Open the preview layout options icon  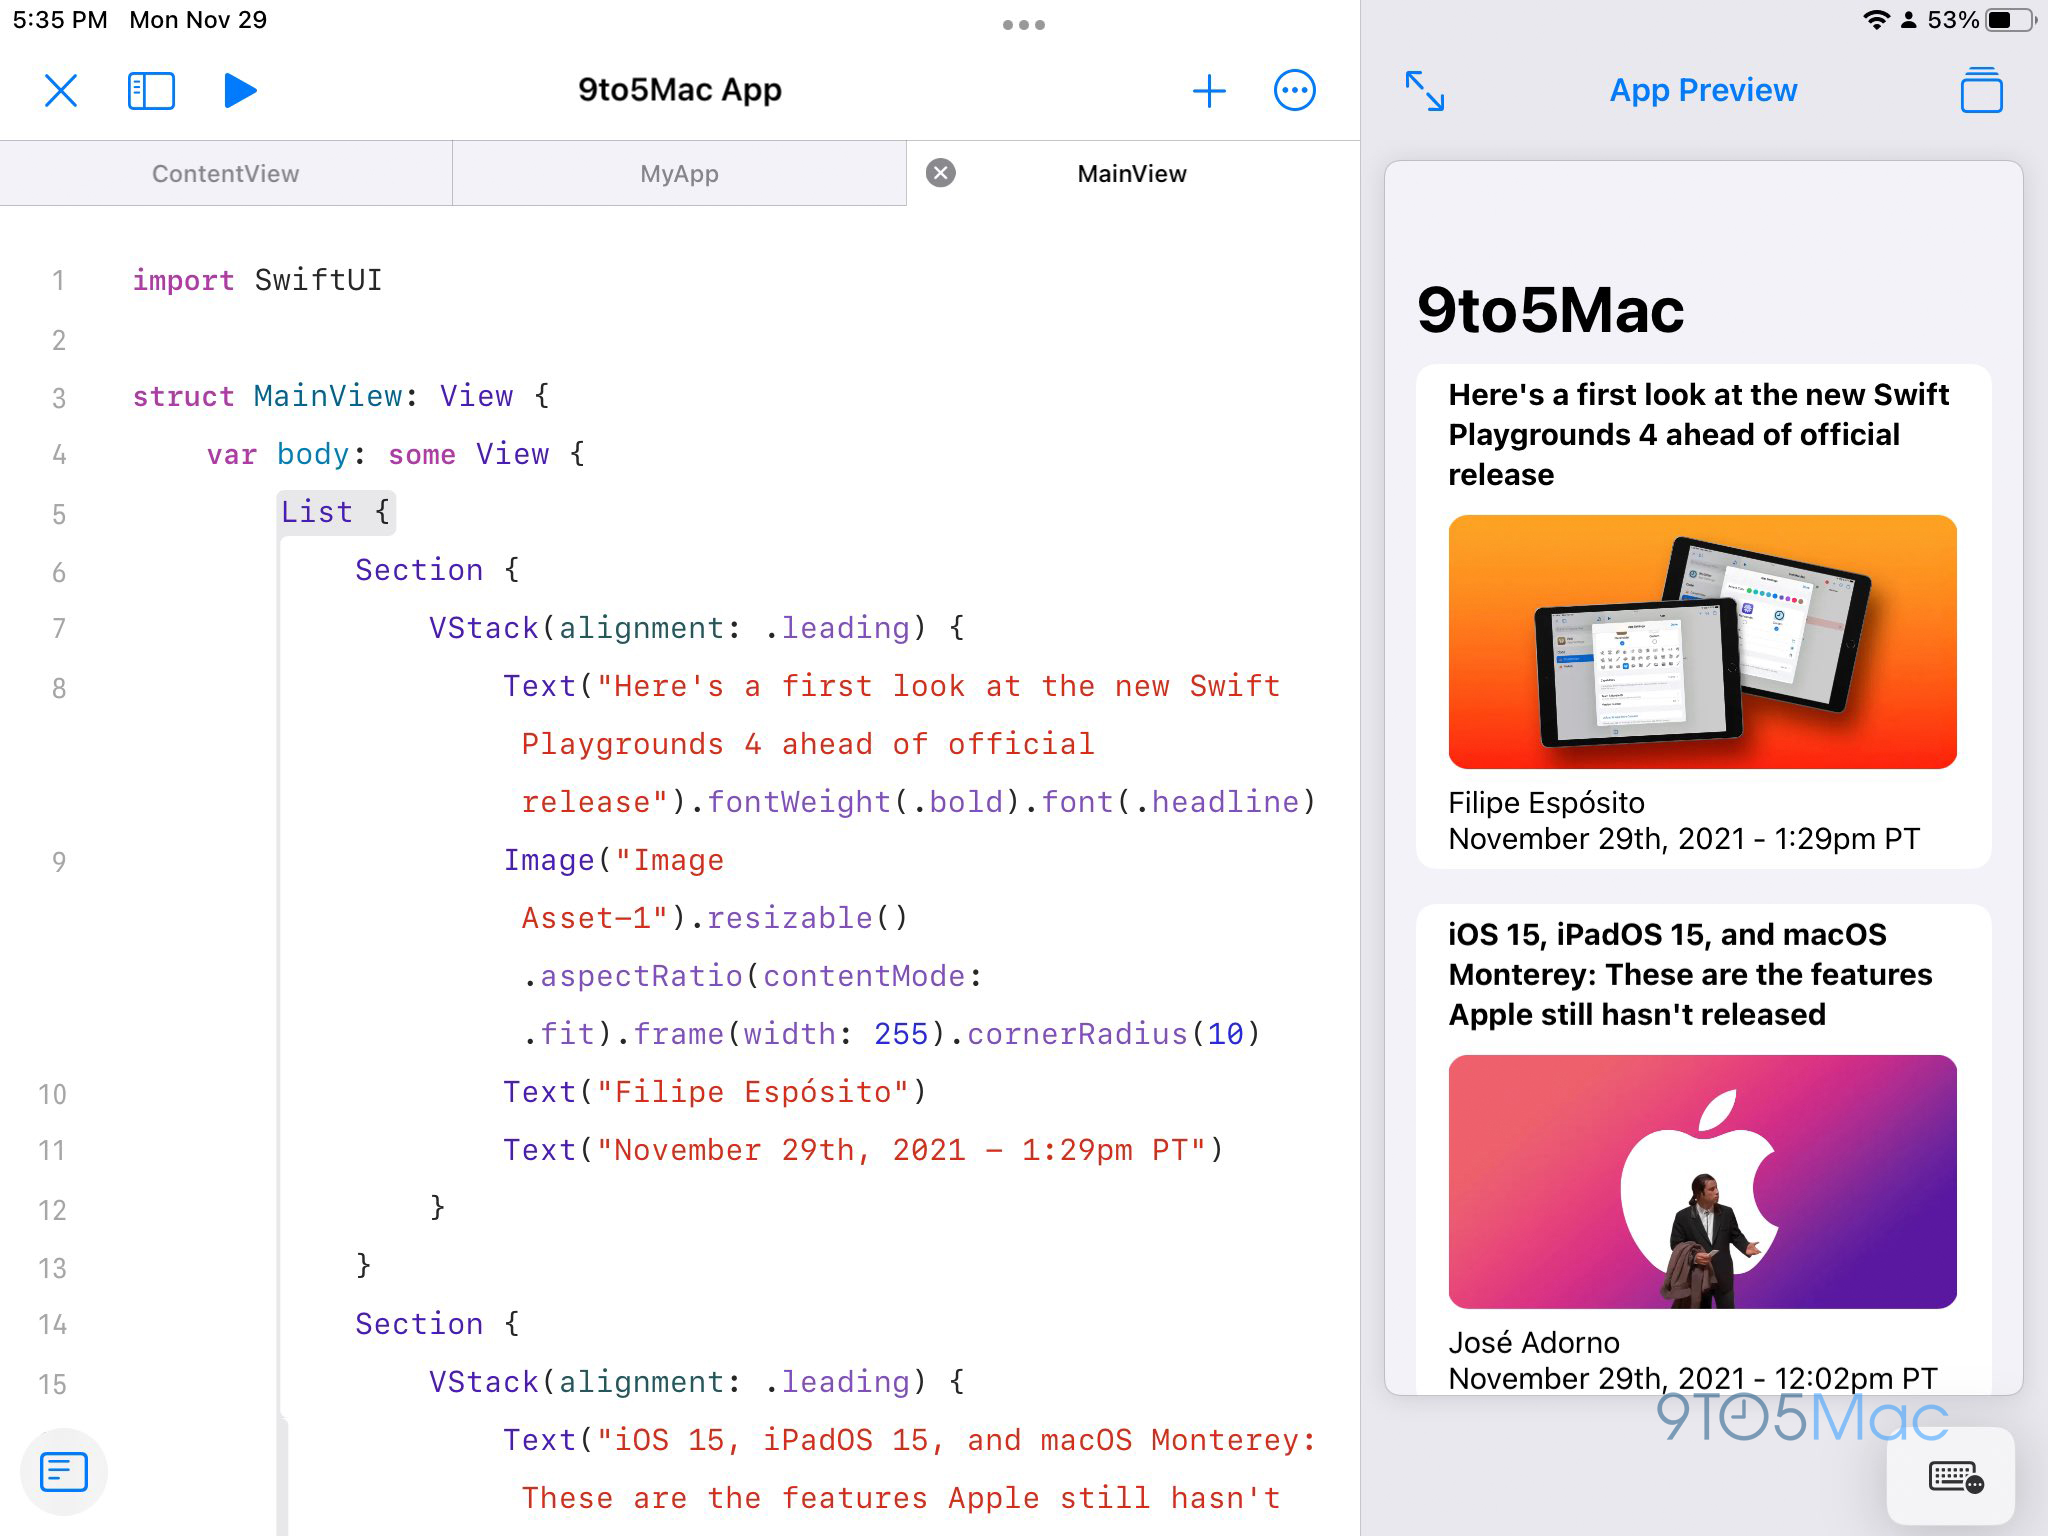tap(1983, 90)
